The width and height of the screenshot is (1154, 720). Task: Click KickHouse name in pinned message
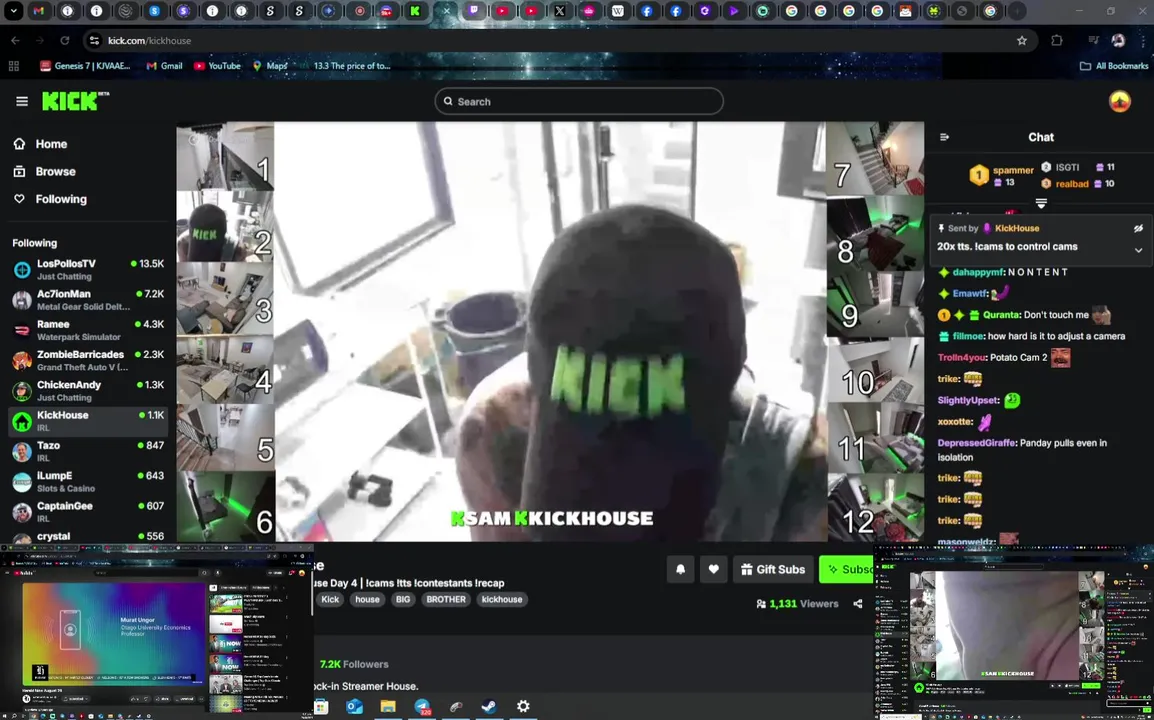1016,228
